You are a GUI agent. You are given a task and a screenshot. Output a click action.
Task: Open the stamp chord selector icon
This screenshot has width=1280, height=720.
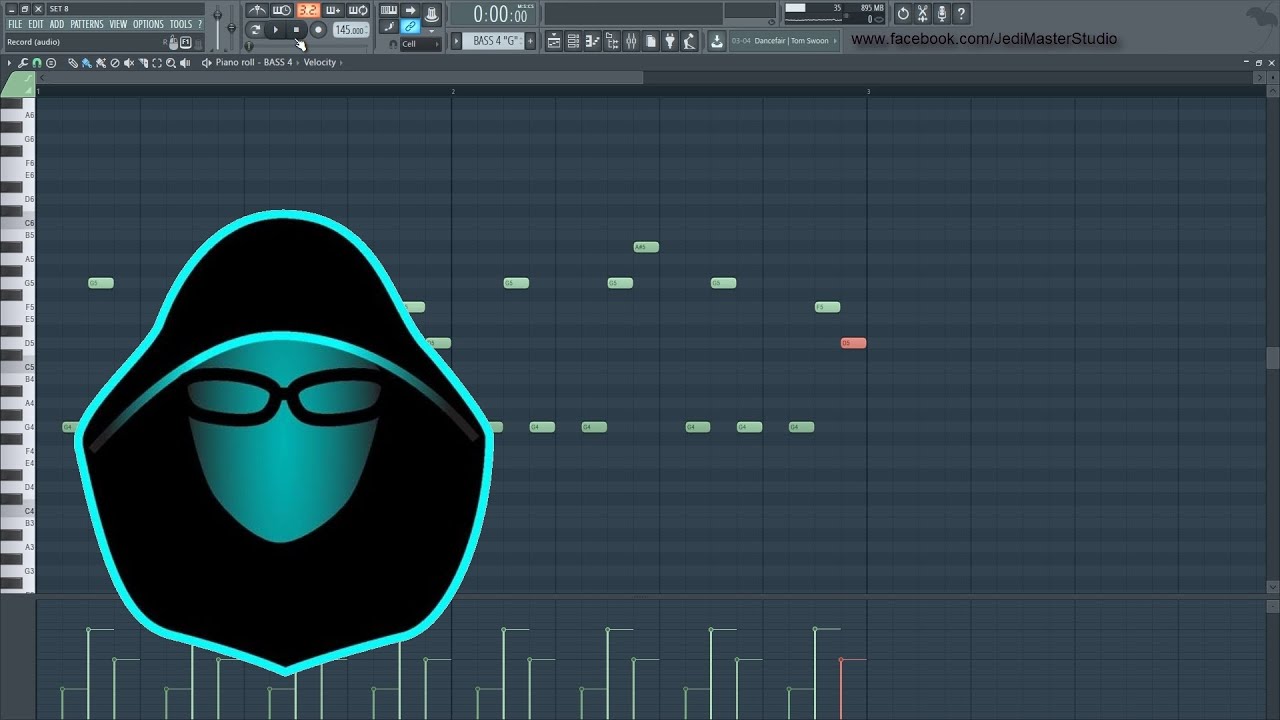(50, 62)
